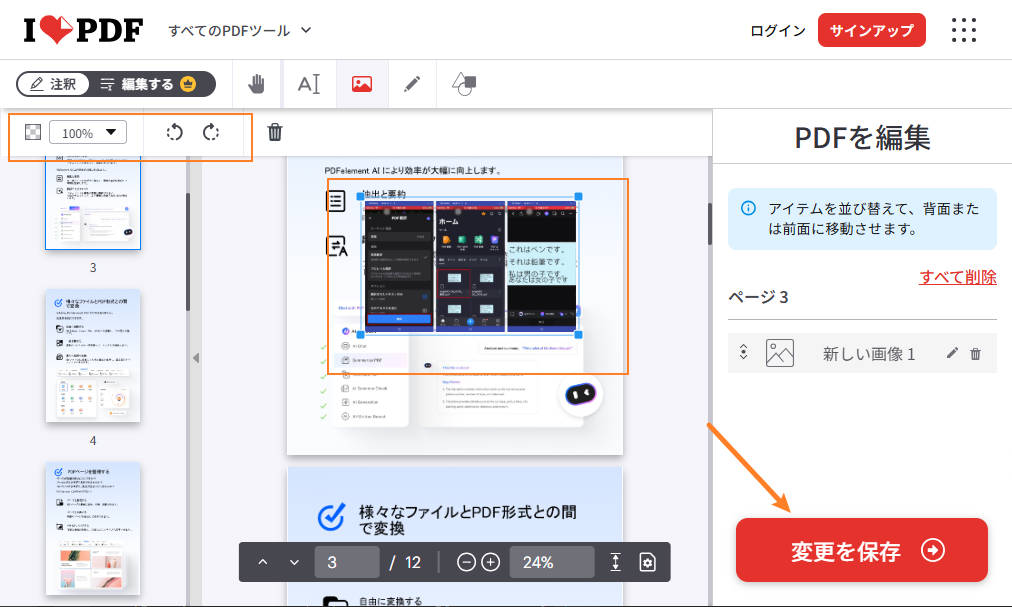The height and width of the screenshot is (607, 1012).
Task: Open the 100% zoom dropdown in the toolbar
Action: (88, 131)
